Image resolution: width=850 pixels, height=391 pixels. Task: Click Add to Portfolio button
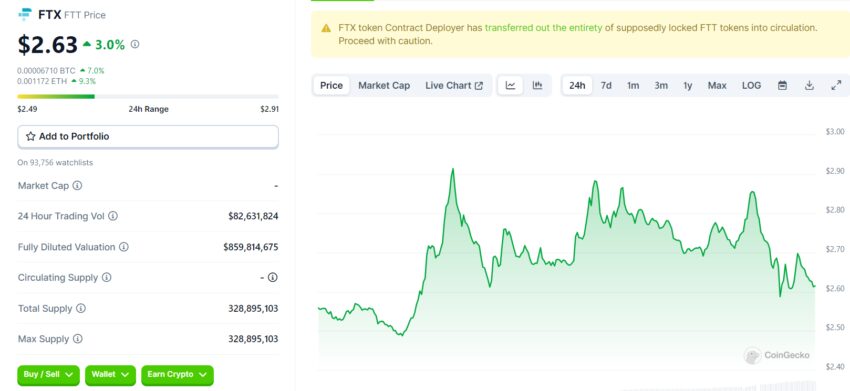tap(148, 137)
